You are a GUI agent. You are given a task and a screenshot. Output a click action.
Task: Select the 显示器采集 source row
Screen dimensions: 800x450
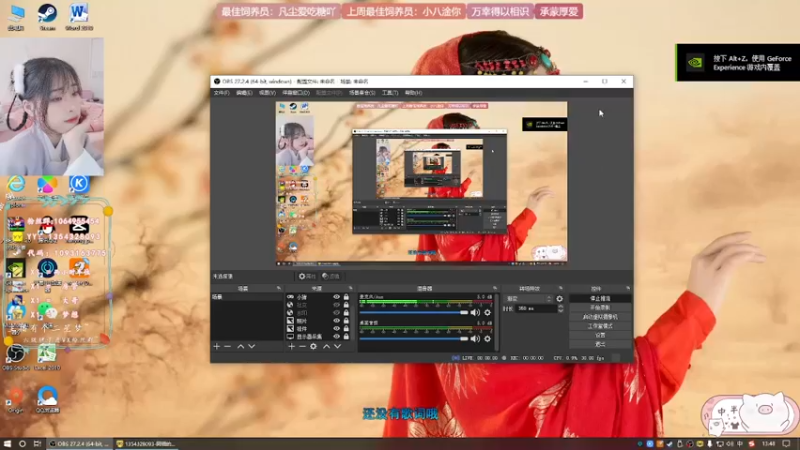(x=318, y=337)
